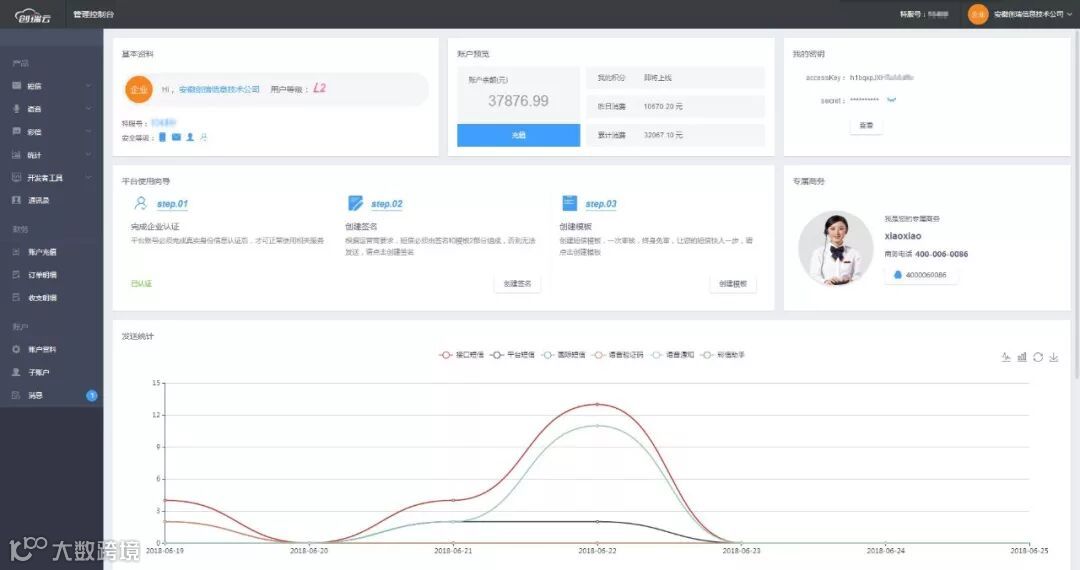
Task: Expand the 短信 menu in the sidebar
Action: click(x=52, y=86)
